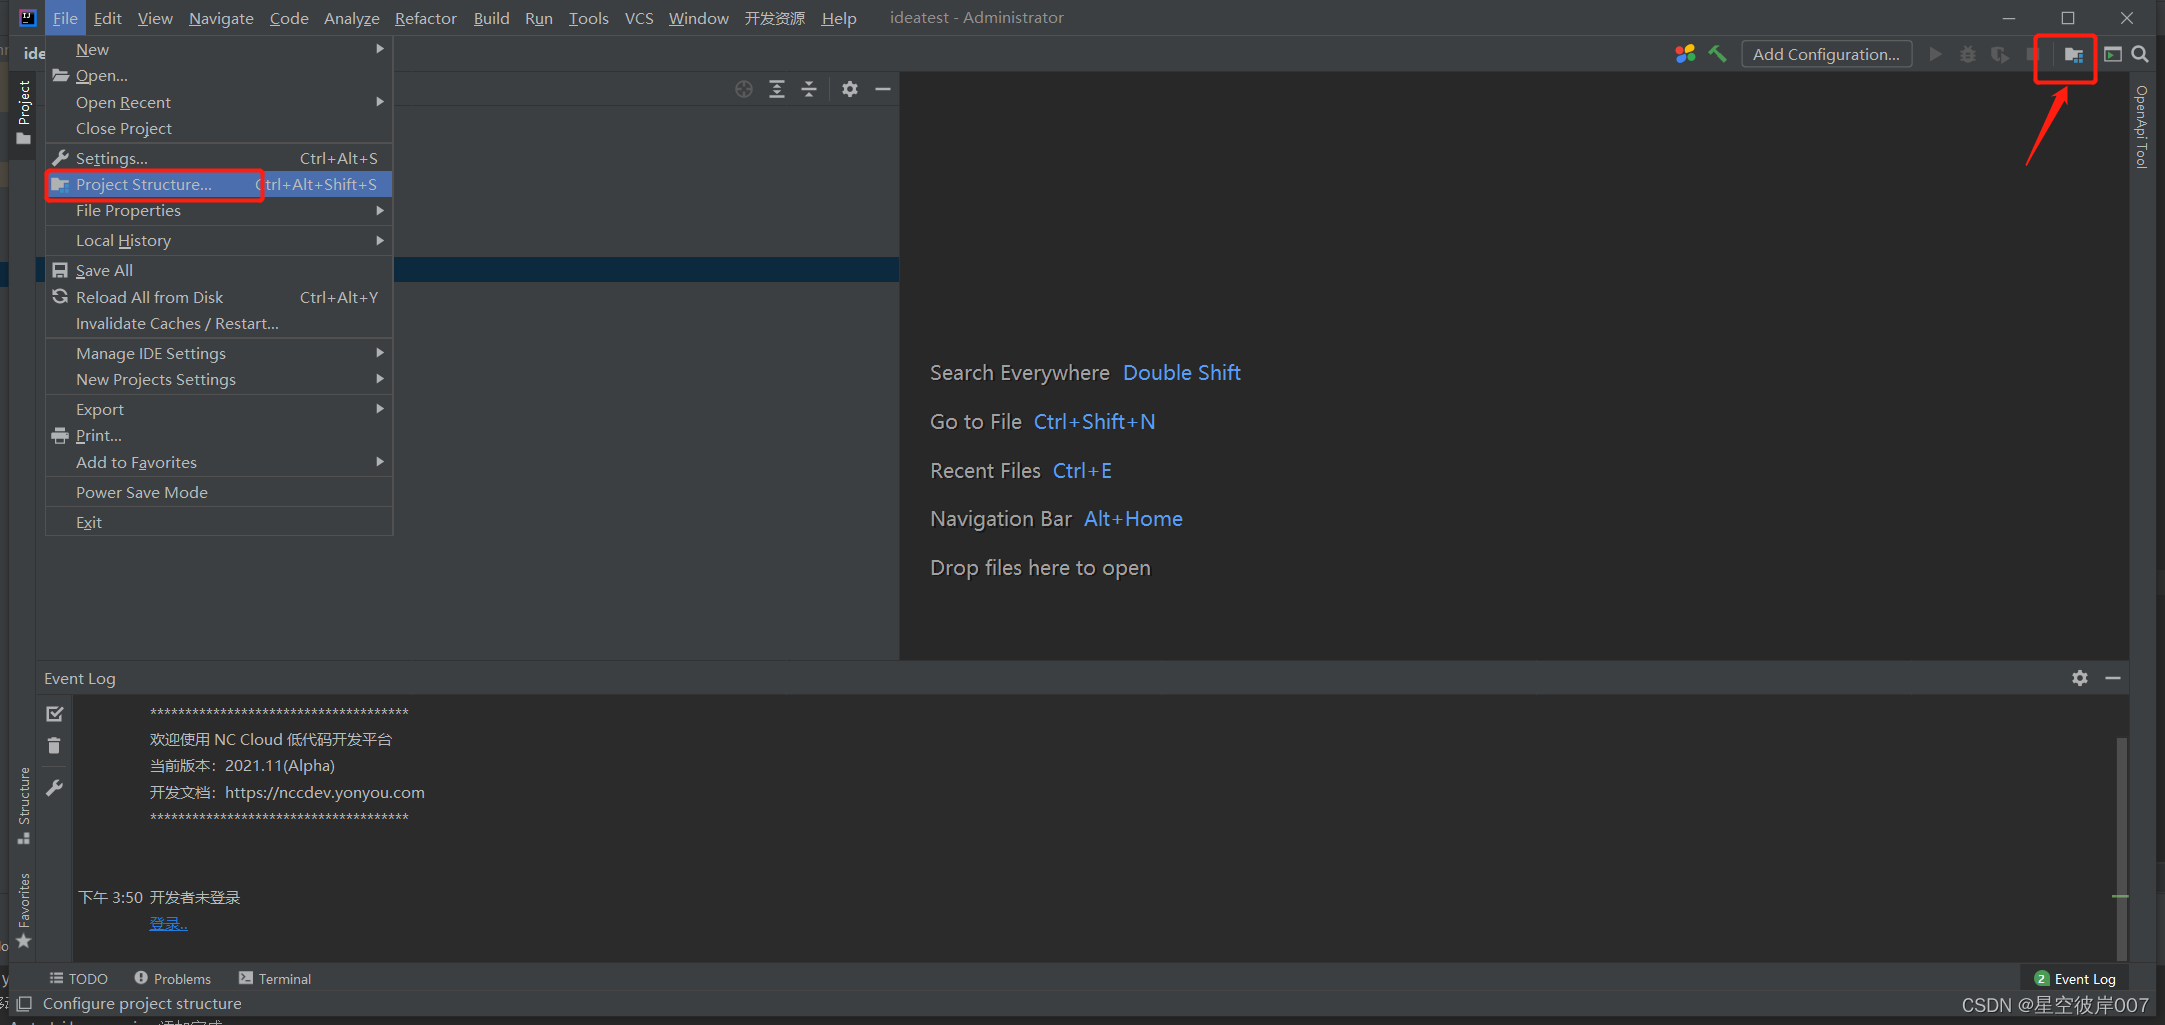Open the Window menu
The image size is (2165, 1025).
[x=699, y=18]
